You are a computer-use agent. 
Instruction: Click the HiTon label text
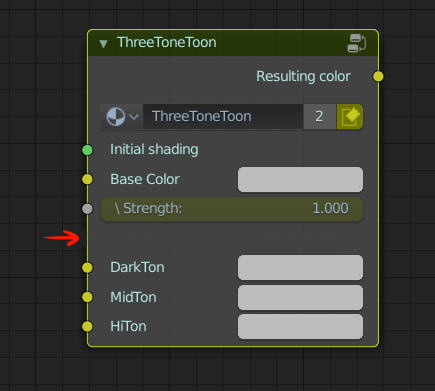coord(128,326)
